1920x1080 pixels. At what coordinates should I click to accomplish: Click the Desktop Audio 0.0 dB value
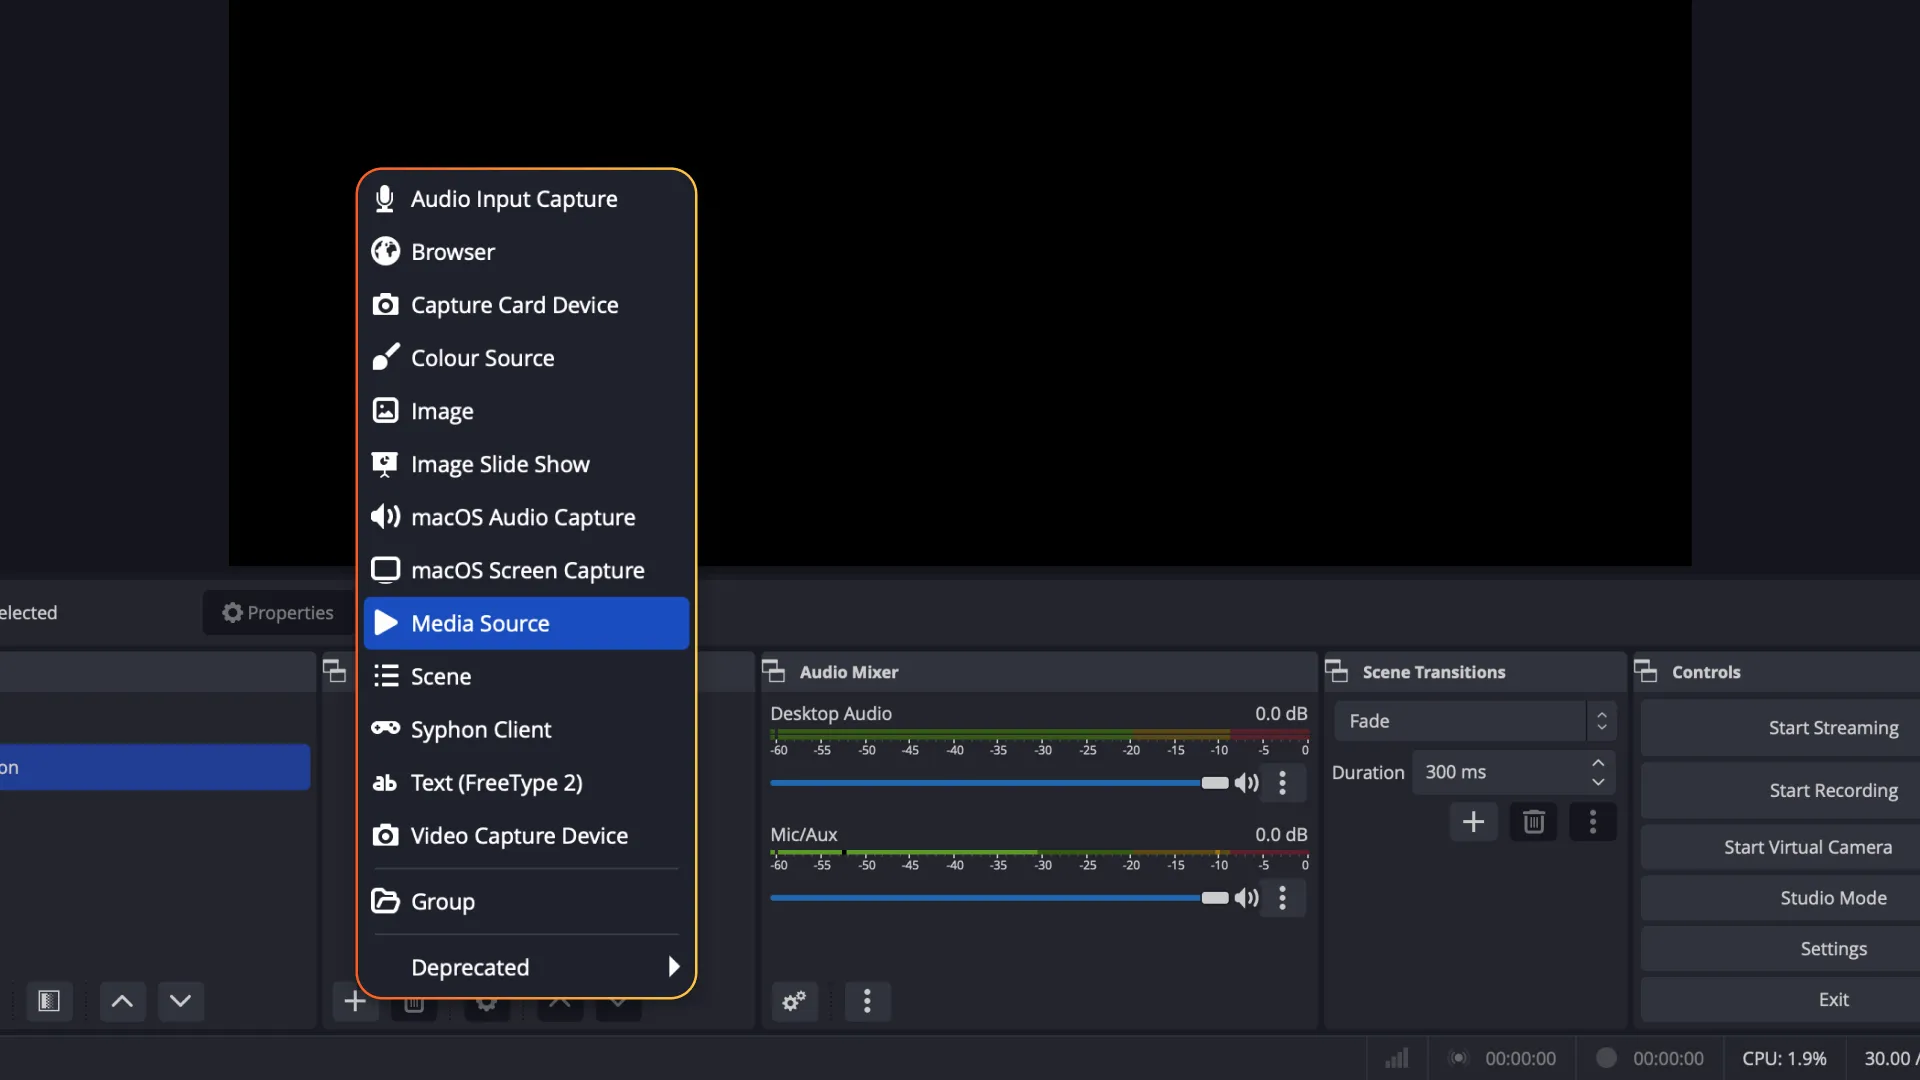click(x=1281, y=713)
